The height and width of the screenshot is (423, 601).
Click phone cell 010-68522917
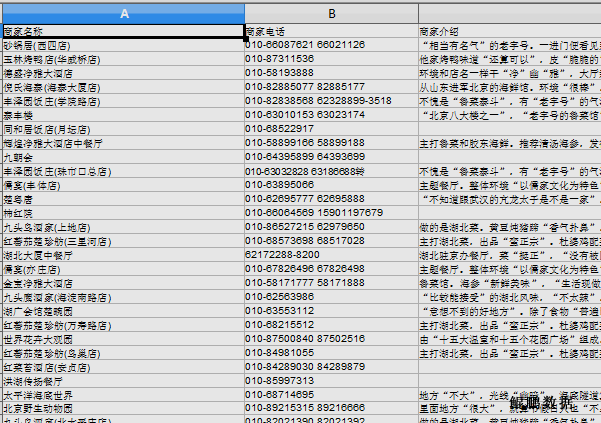pyautogui.click(x=332, y=129)
